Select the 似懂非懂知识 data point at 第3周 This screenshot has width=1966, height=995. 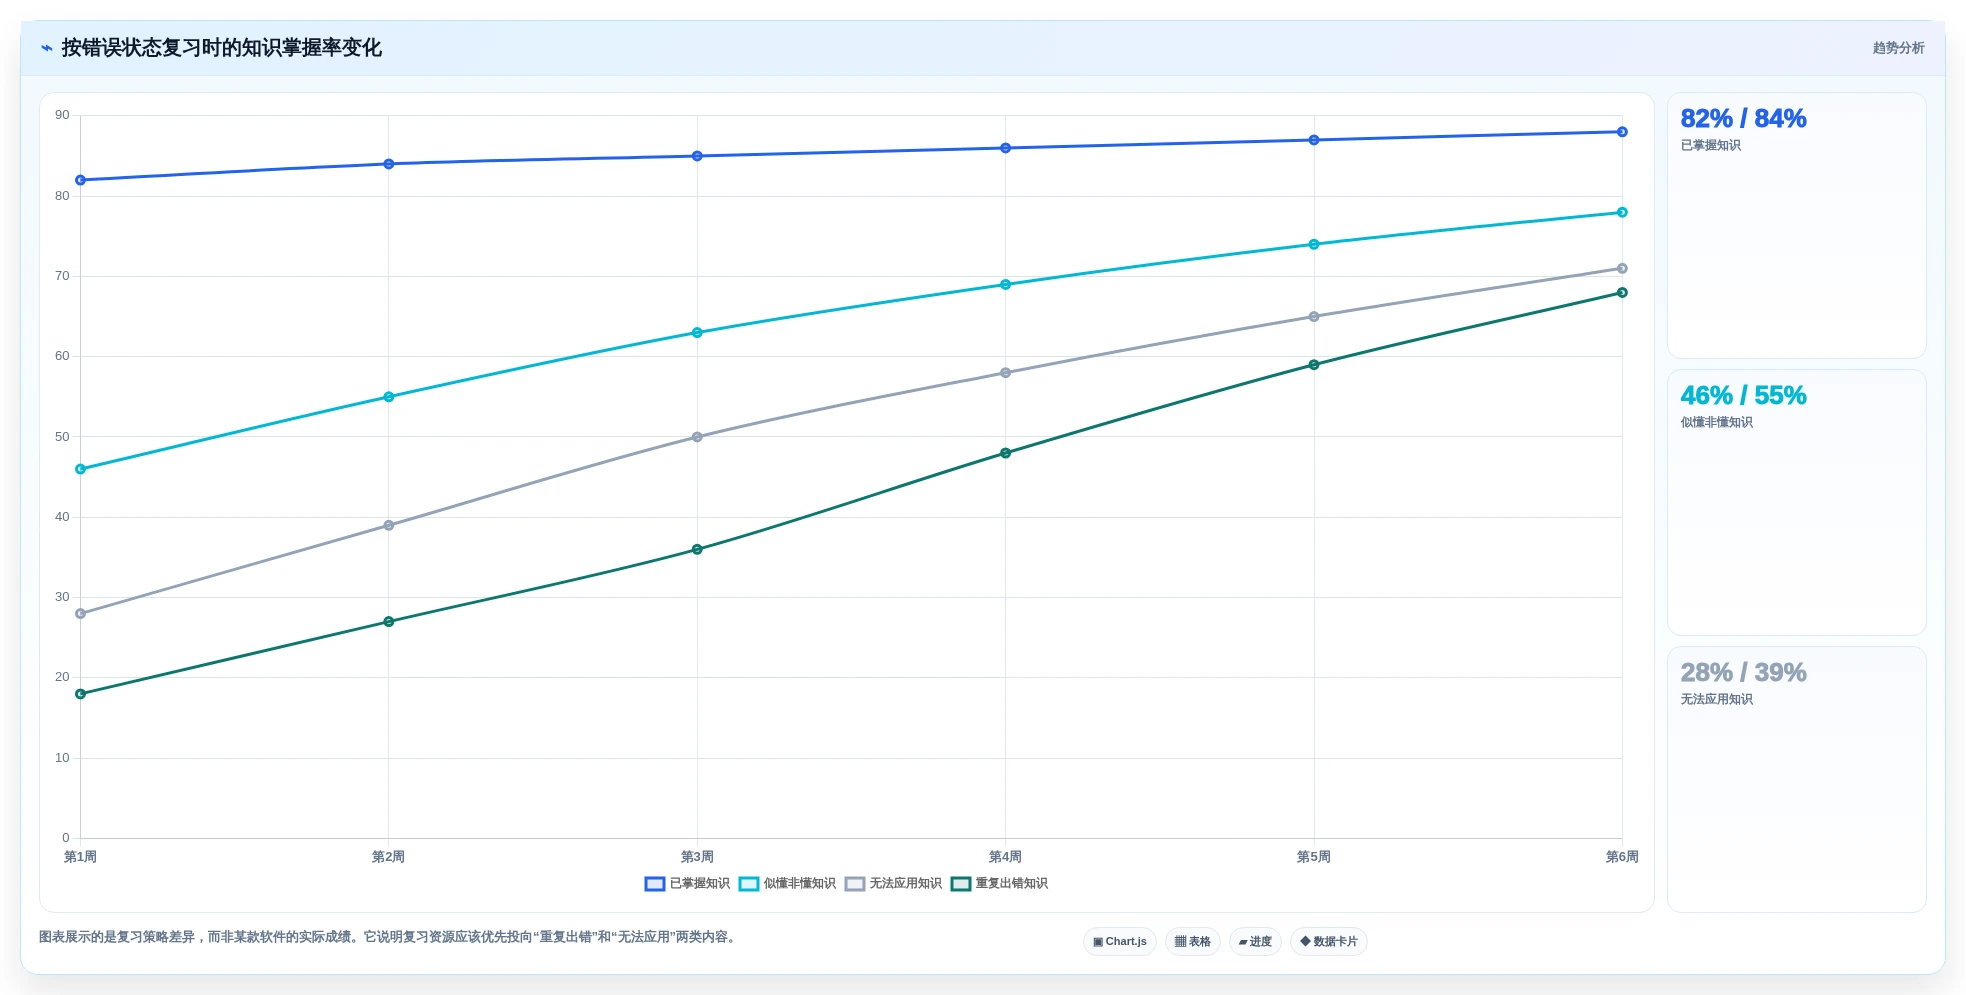pos(697,333)
